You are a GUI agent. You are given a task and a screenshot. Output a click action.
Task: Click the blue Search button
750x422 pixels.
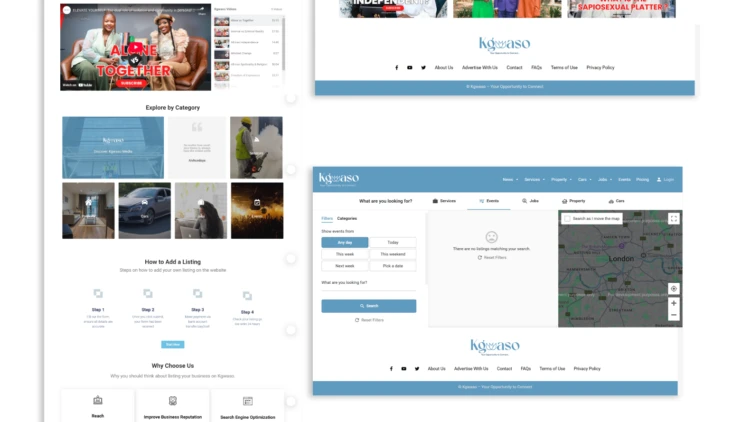click(x=369, y=306)
